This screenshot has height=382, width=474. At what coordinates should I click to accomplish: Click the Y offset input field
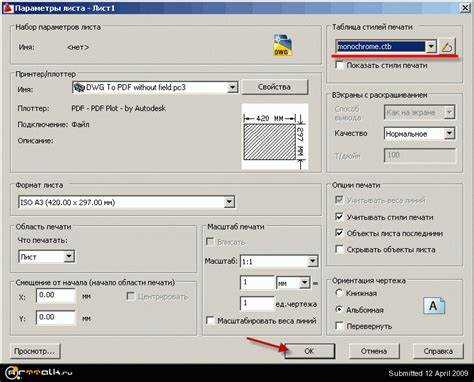[56, 318]
